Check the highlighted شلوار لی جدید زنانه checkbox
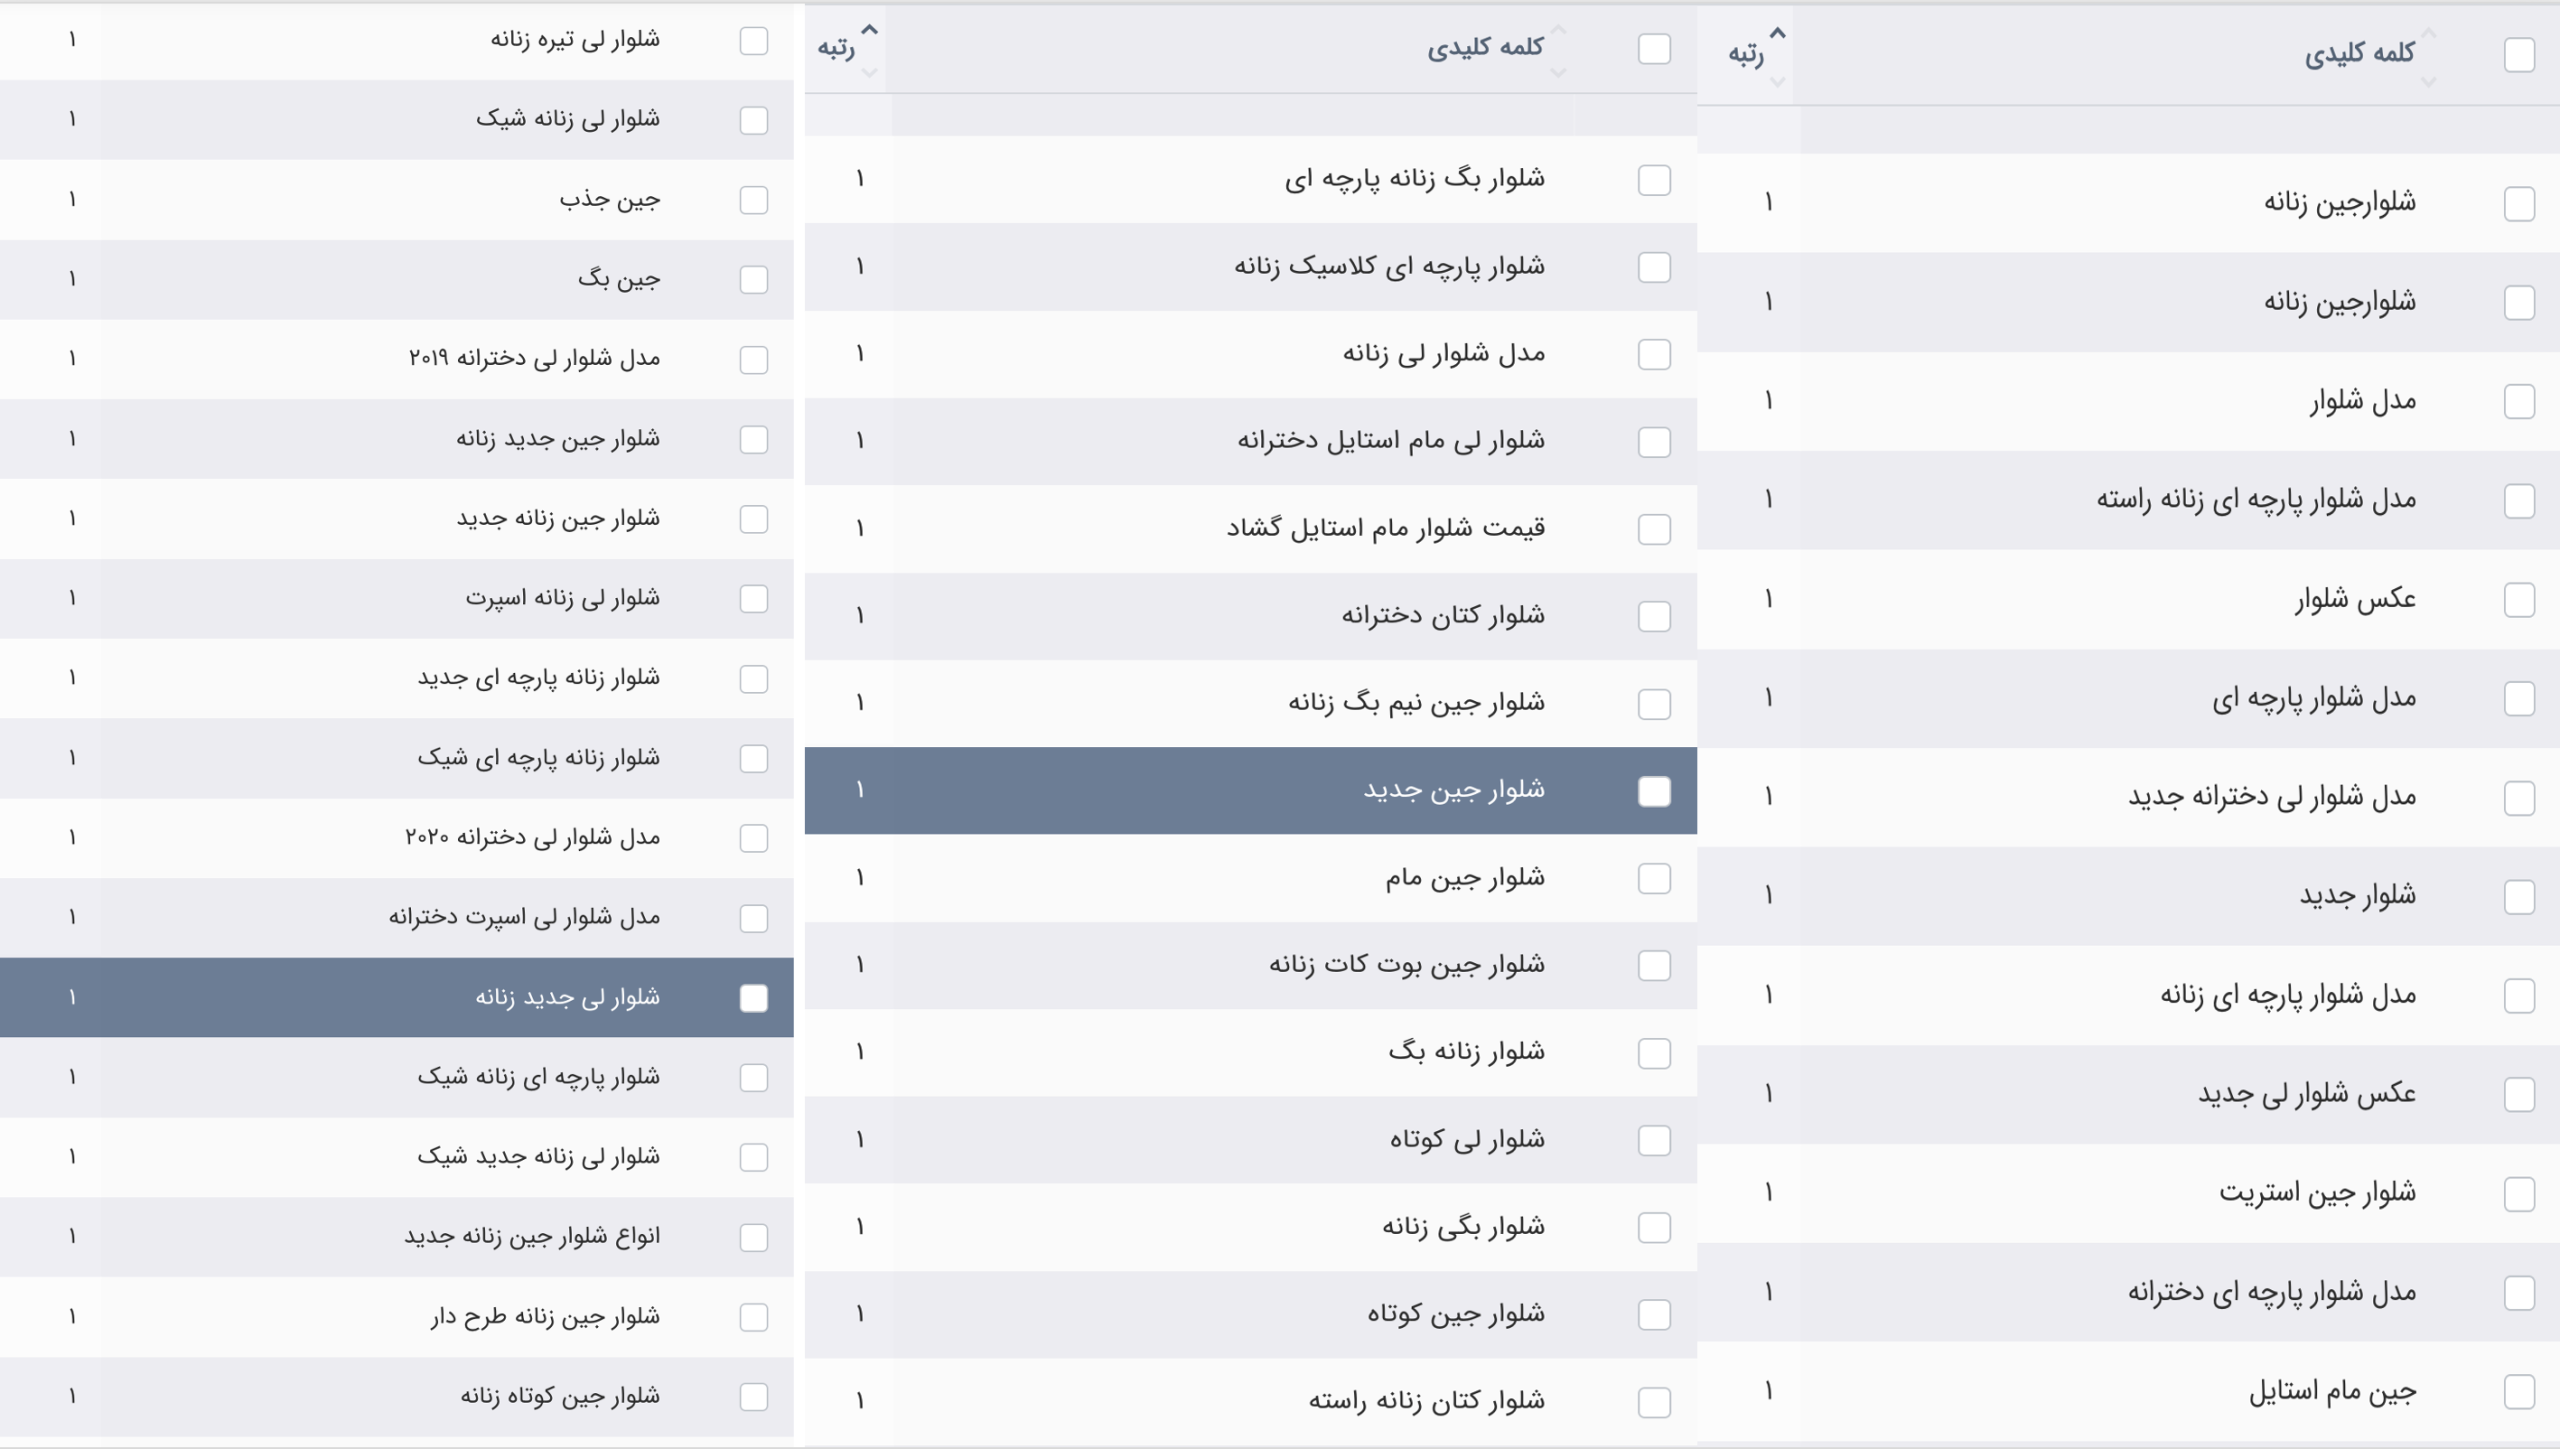Viewport: 2560px width, 1449px height. [753, 998]
